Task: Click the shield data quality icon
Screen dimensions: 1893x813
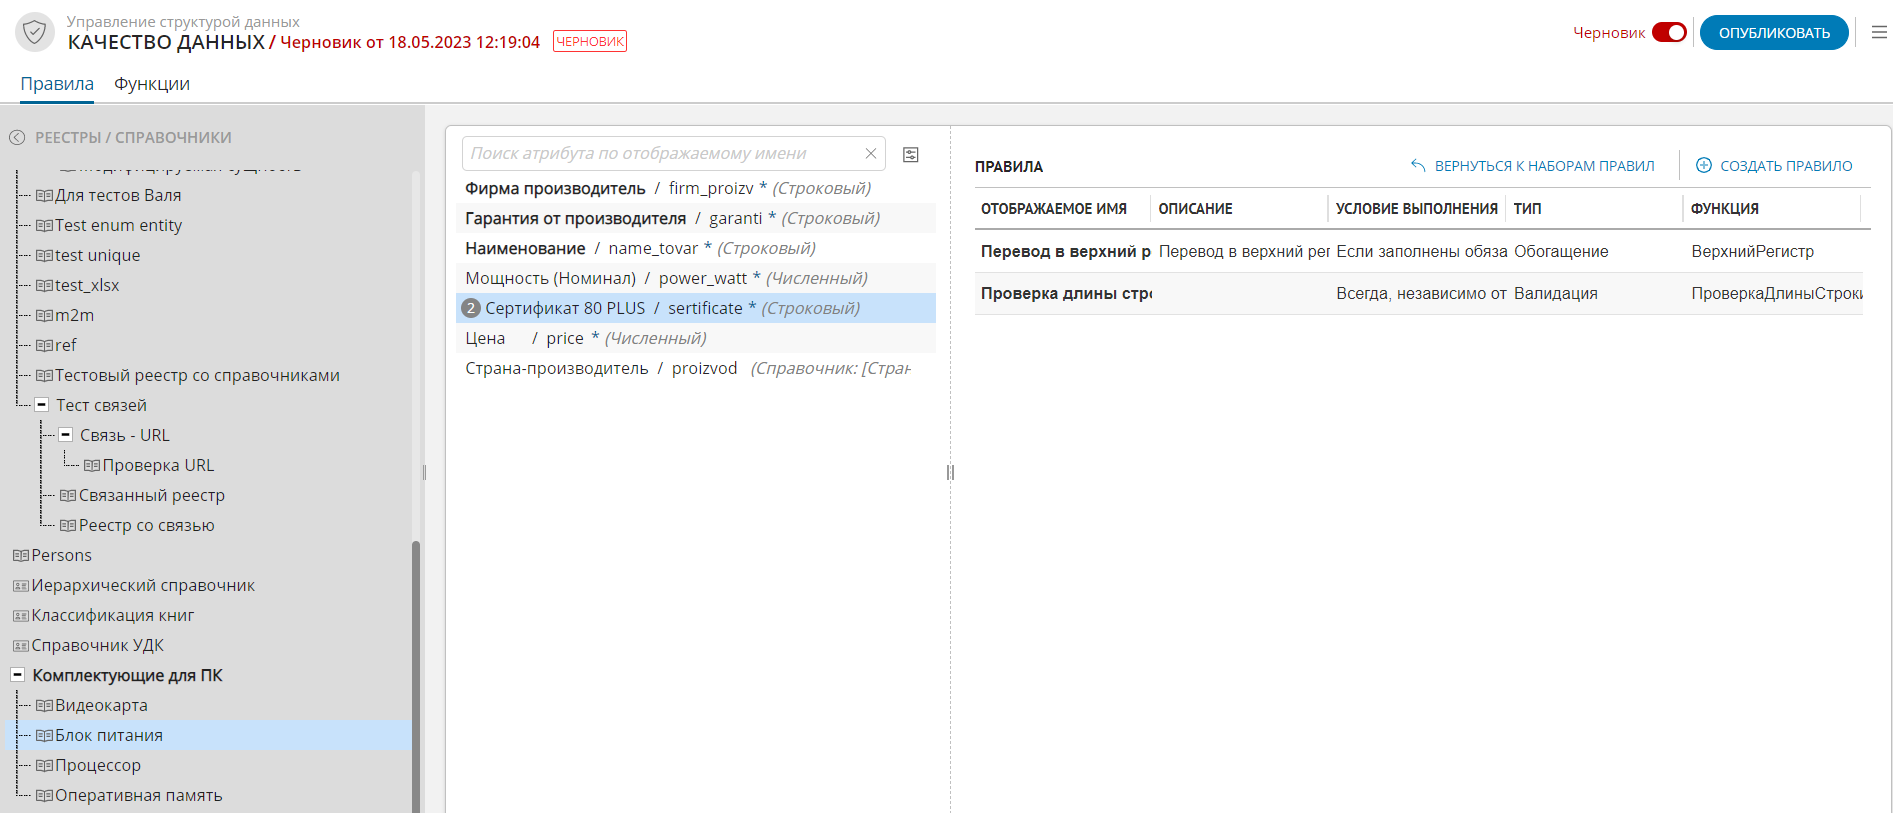Action: tap(35, 32)
